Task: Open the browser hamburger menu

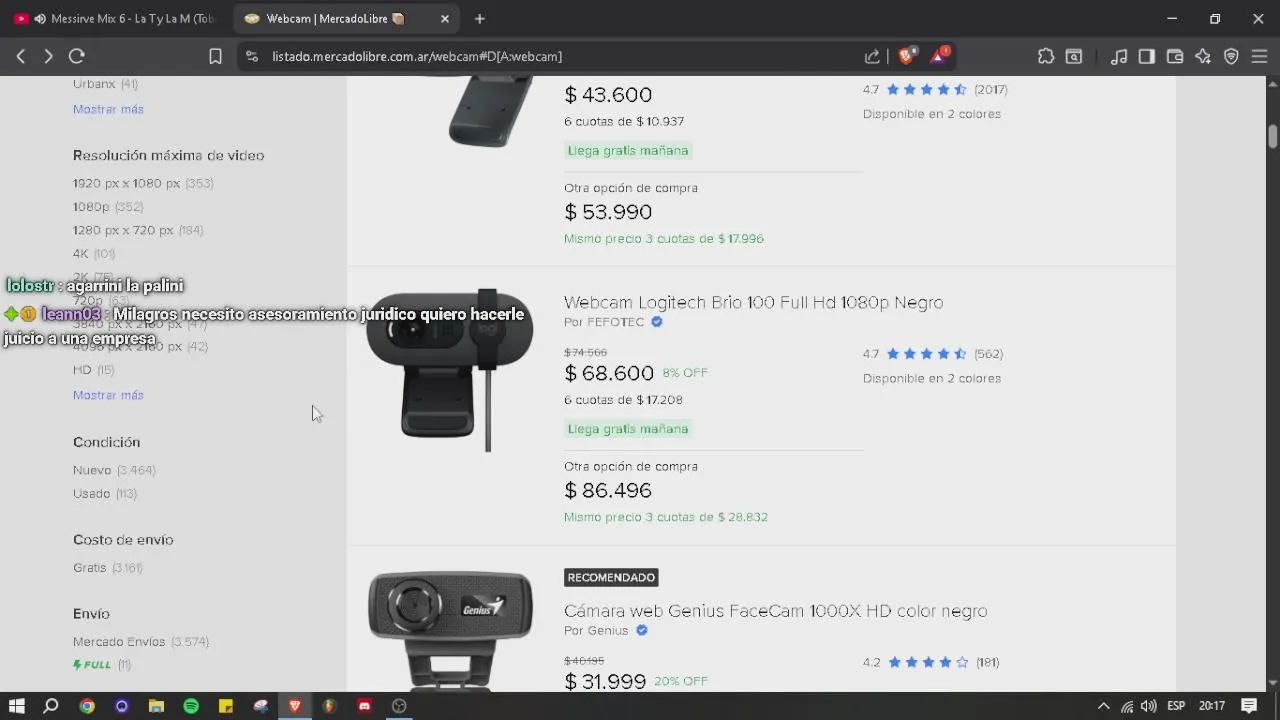Action: 1259,56
